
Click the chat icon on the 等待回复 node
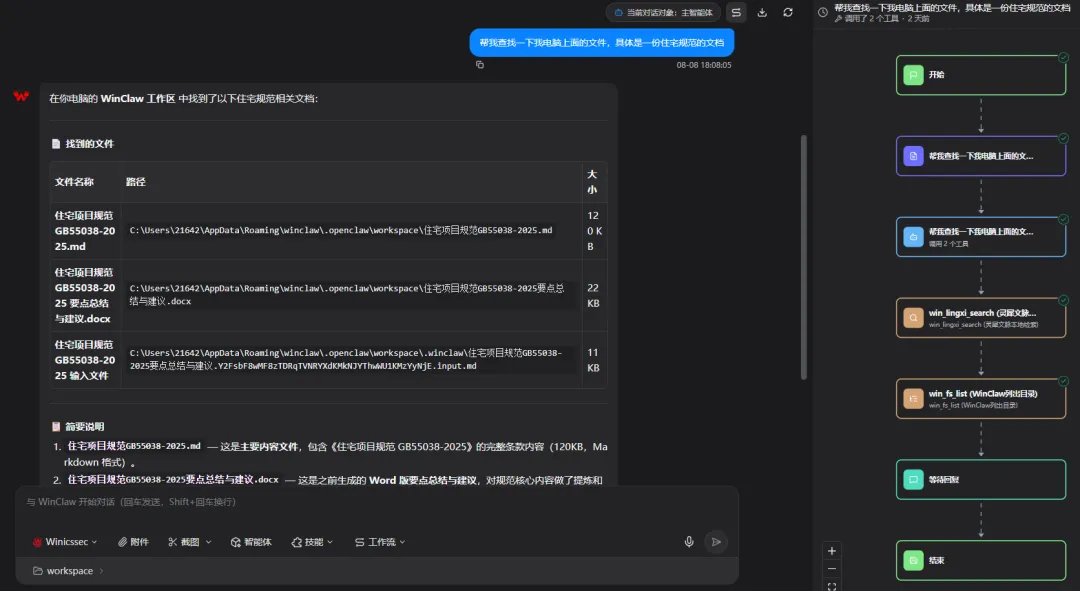(913, 479)
